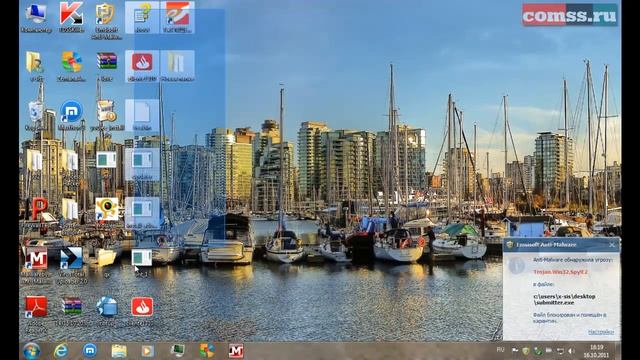Launch the blue chevron arrow shortcut

point(71,258)
